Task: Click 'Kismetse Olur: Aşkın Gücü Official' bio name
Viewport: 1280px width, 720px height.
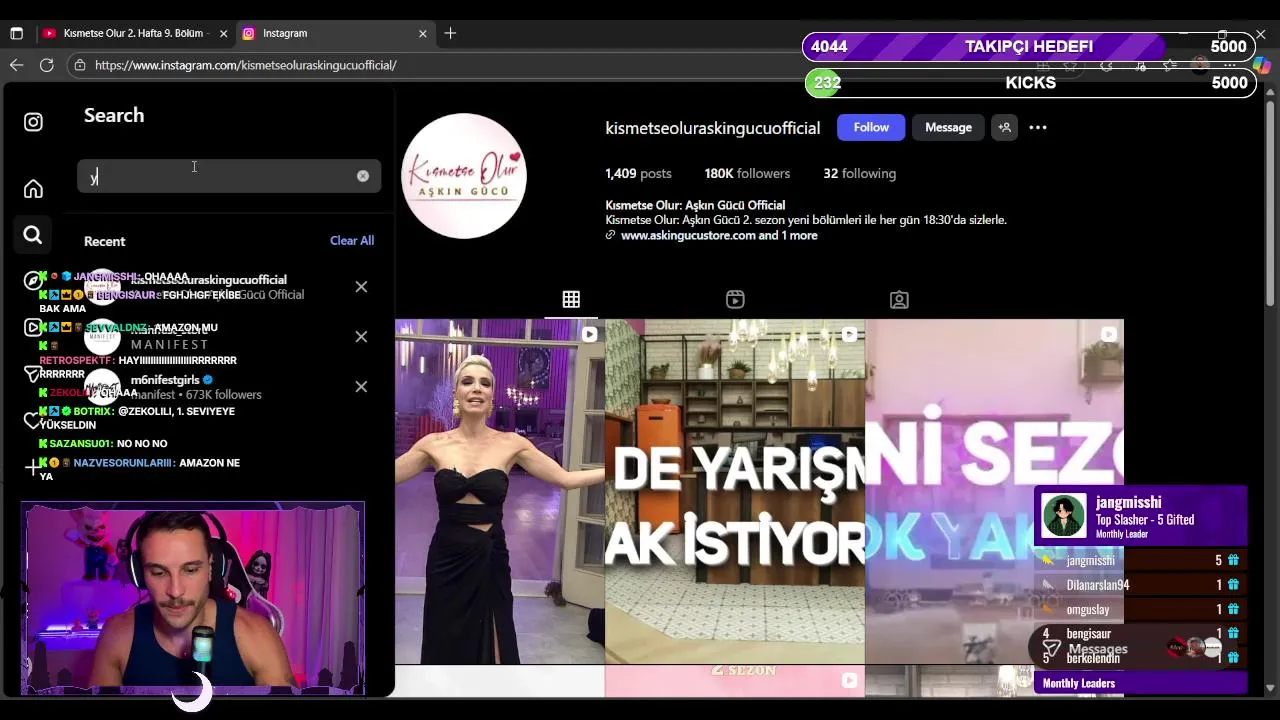Action: pos(695,205)
